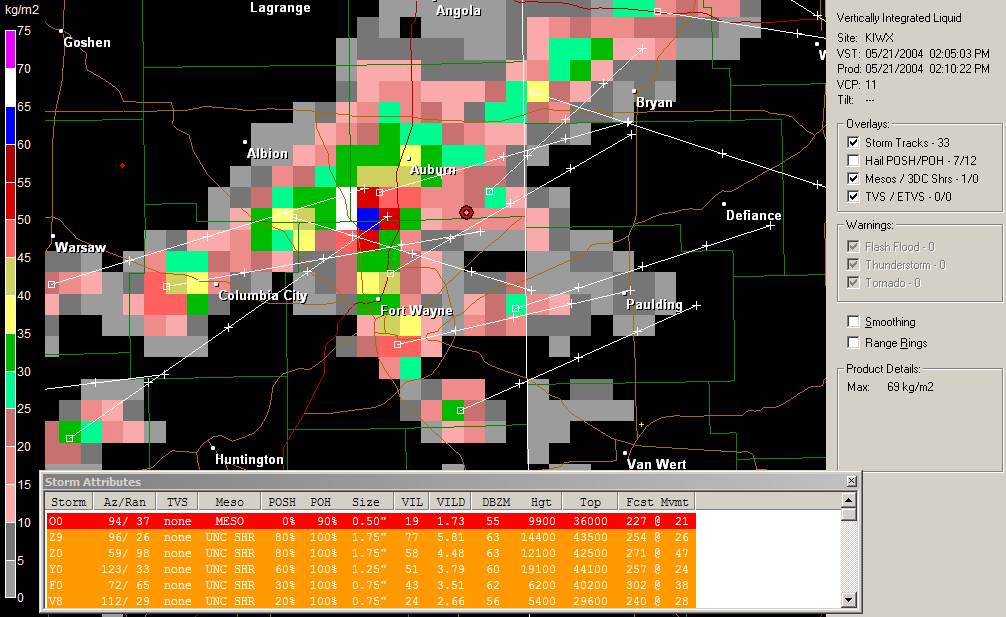Click the Storm Attributes scroll down arrow
Viewport: 1006px width, 617px height.
(x=848, y=600)
